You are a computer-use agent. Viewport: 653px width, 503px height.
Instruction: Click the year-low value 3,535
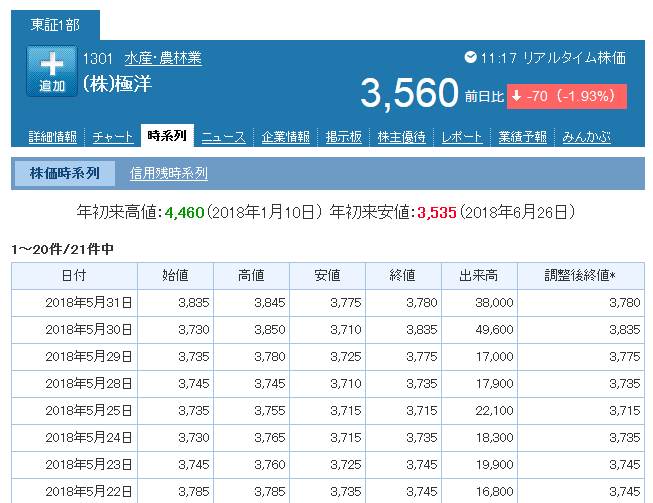click(437, 213)
